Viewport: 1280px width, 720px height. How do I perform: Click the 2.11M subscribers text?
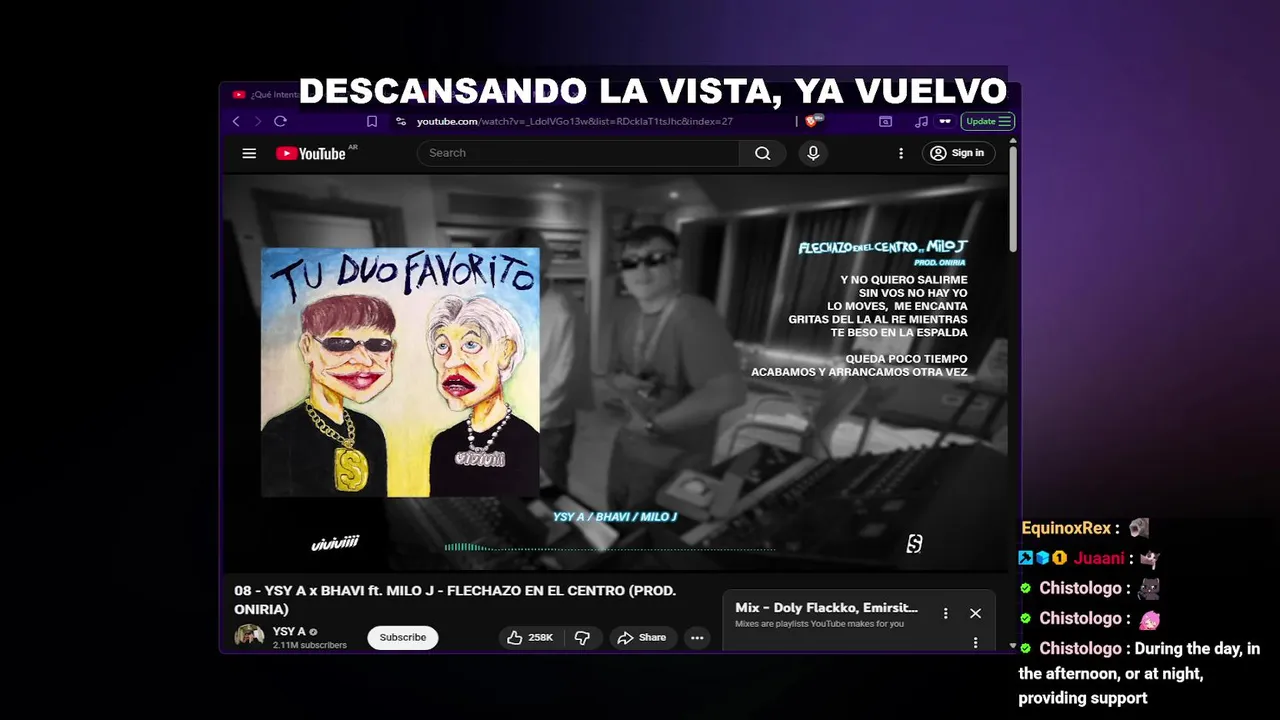pyautogui.click(x=310, y=645)
